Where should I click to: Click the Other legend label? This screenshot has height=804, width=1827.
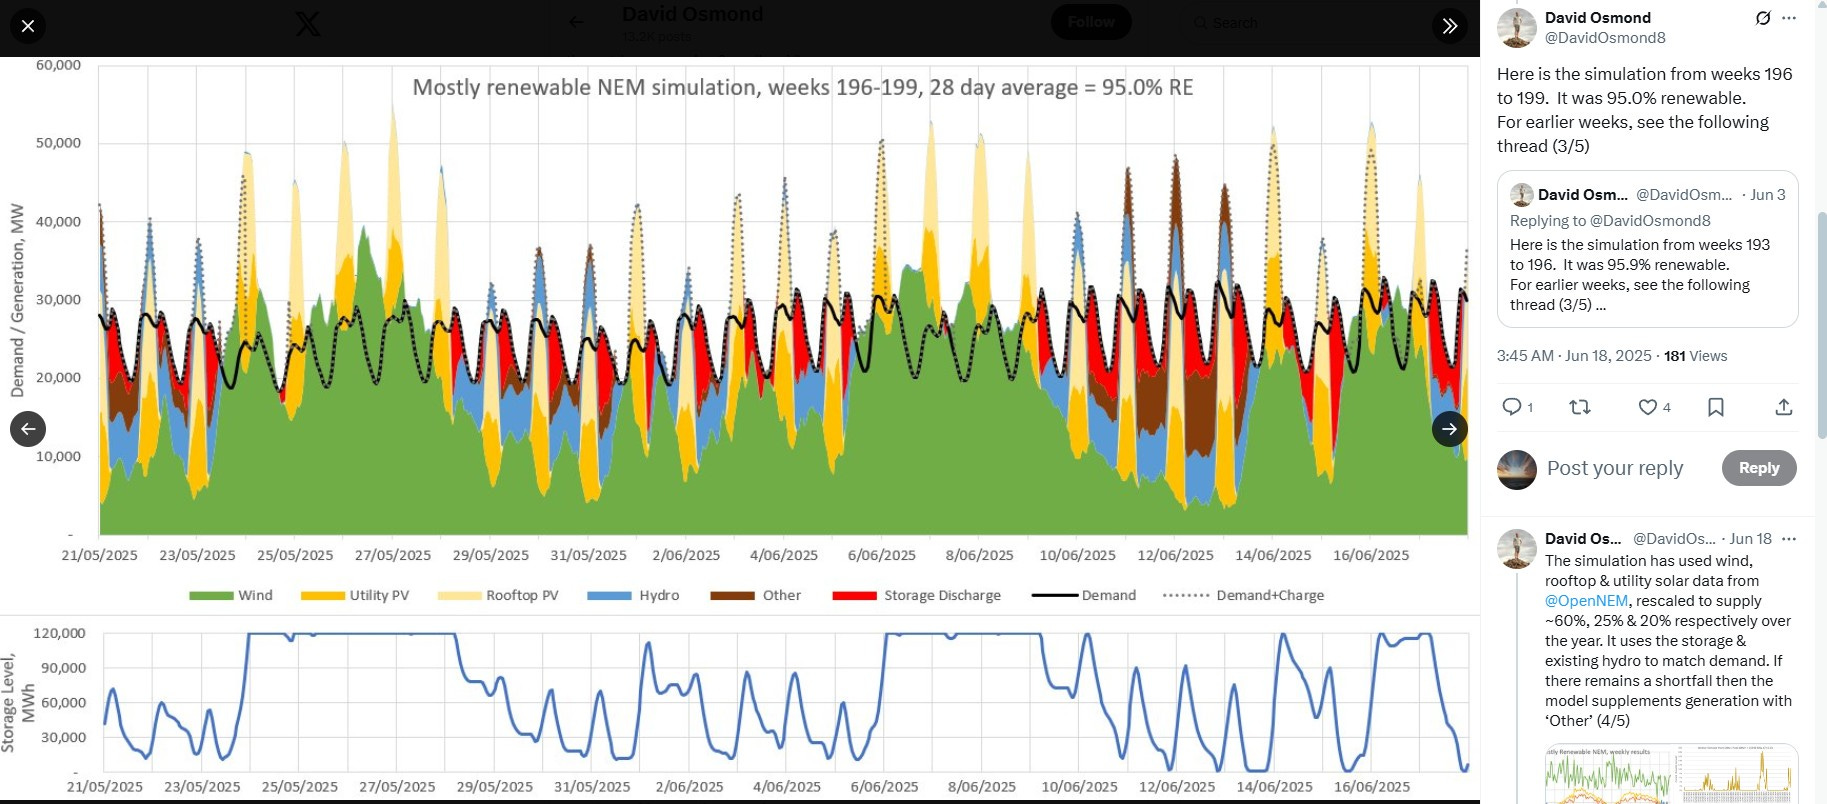(782, 595)
